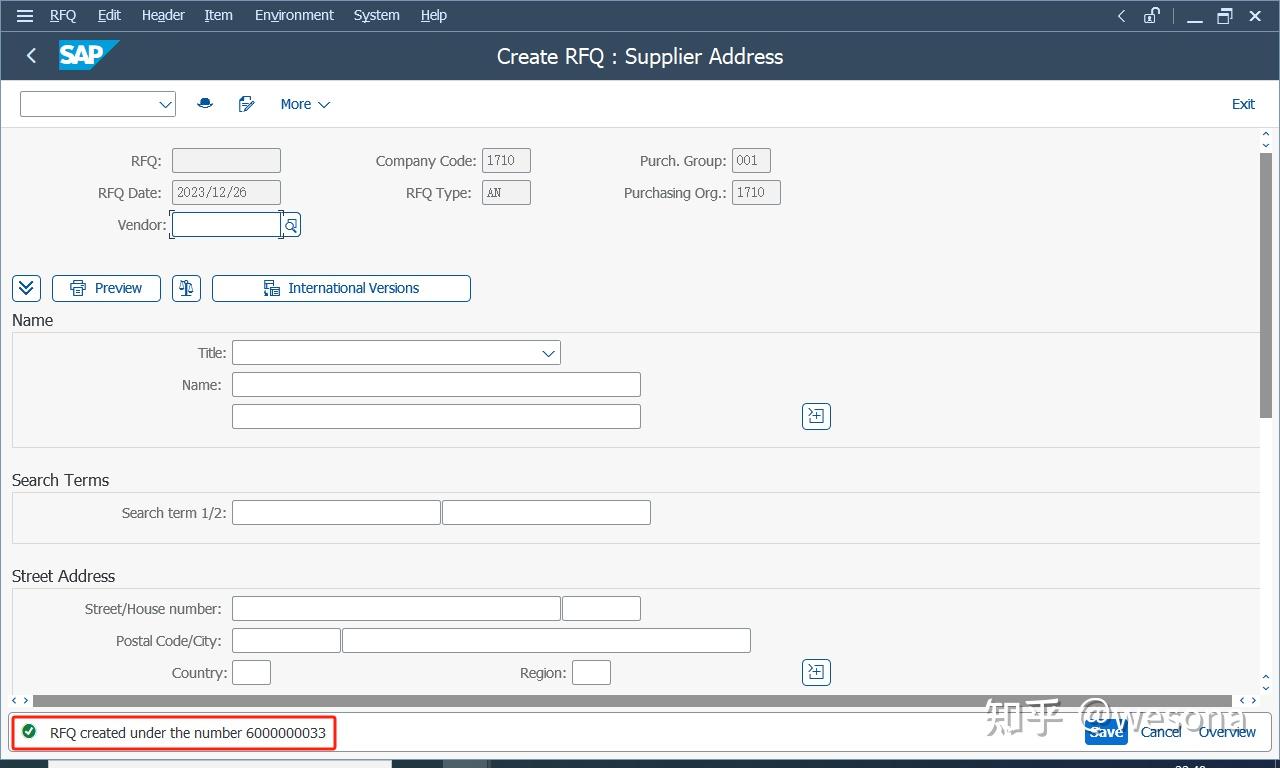
Task: Click the session keyboard icon in the title bar
Action: coord(1151,16)
